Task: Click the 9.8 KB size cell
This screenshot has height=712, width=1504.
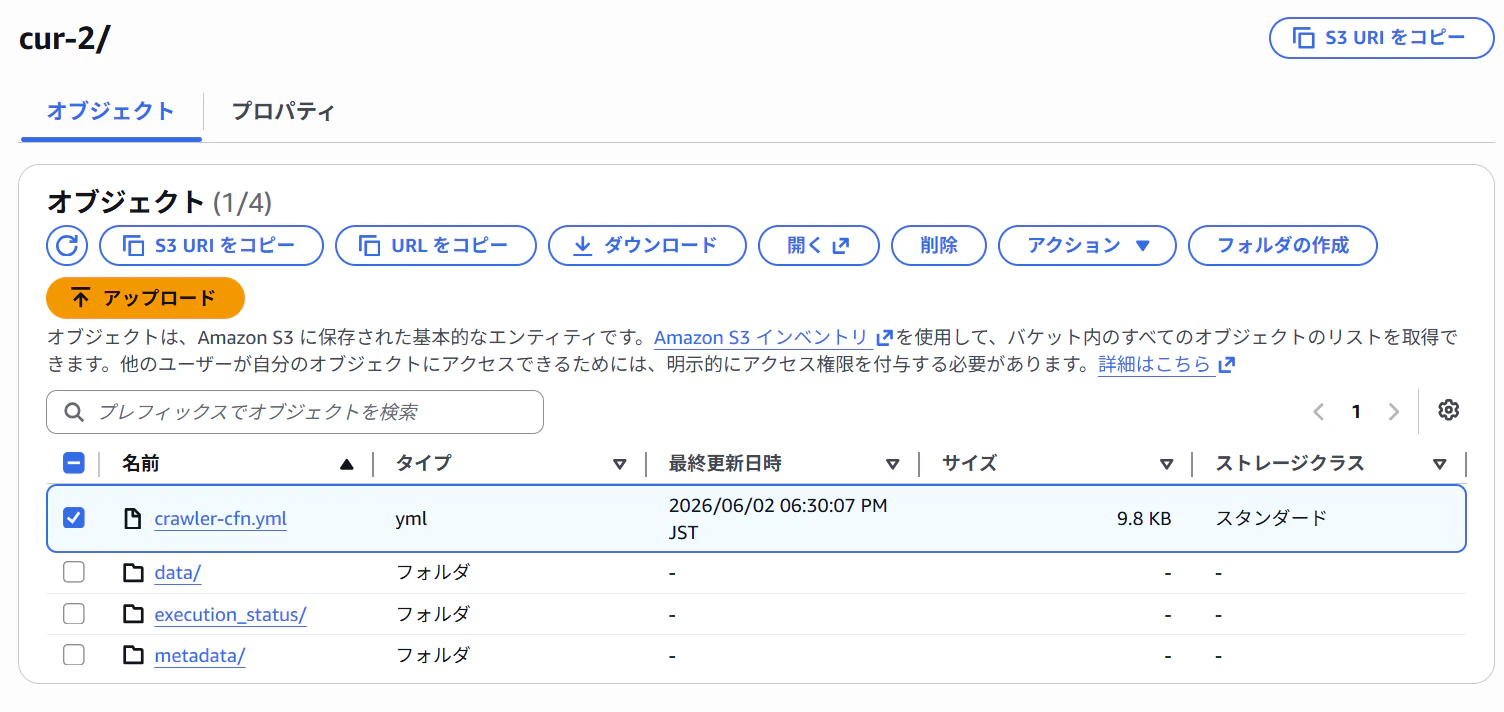Action: click(x=1144, y=519)
